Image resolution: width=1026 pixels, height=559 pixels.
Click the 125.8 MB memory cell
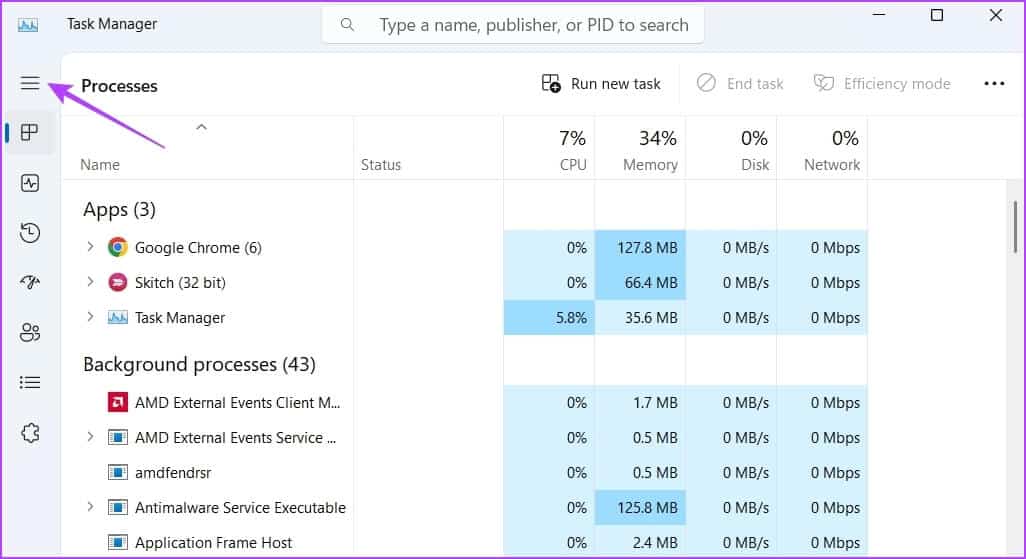point(640,507)
